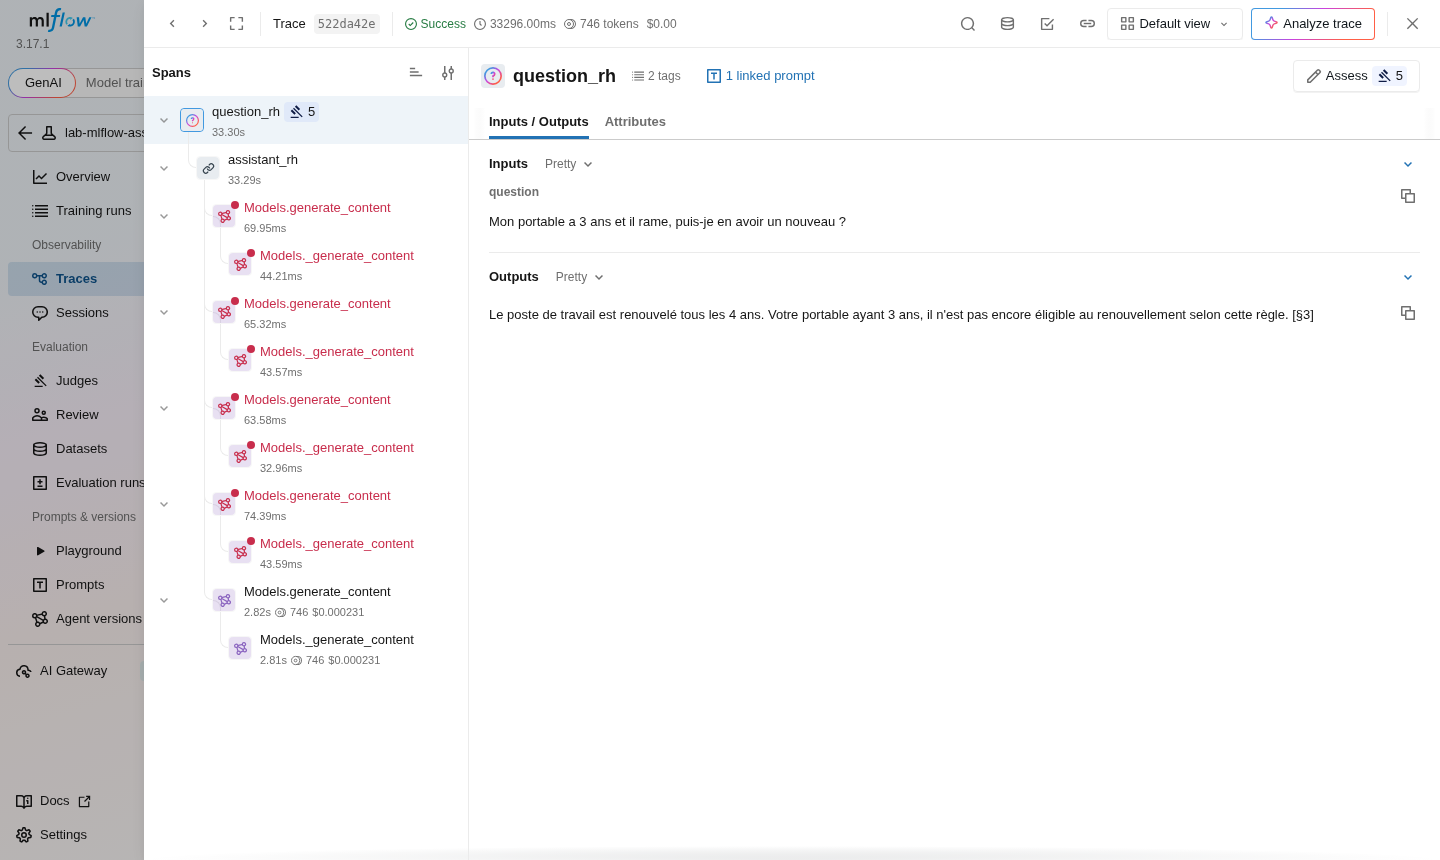
Task: Click the trace ID 522da42e
Action: (346, 24)
